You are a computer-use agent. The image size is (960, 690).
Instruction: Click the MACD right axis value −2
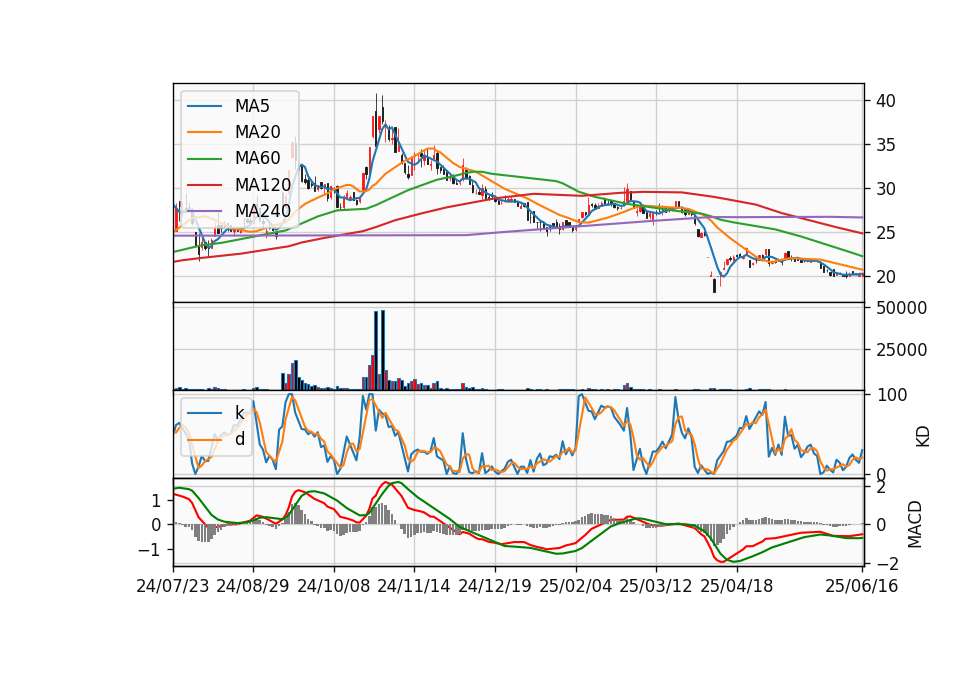coord(888,563)
